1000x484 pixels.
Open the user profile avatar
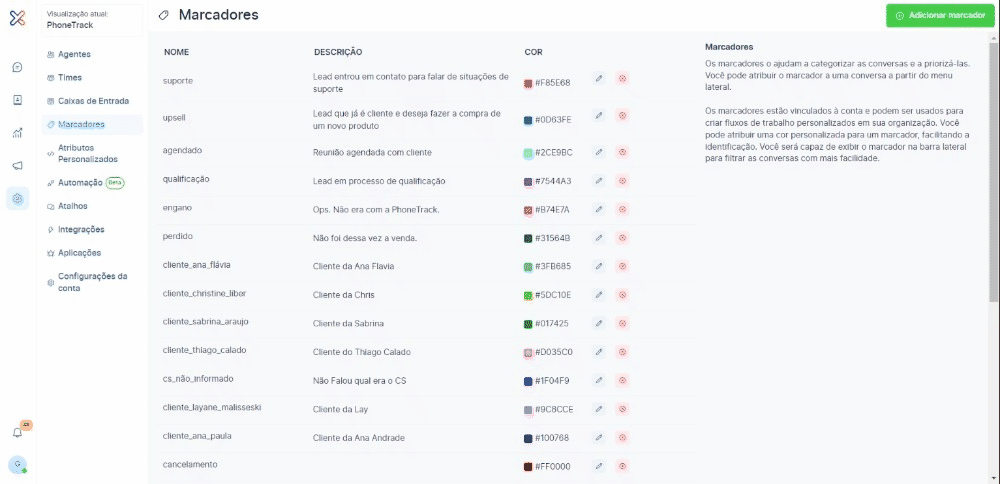[x=17, y=465]
